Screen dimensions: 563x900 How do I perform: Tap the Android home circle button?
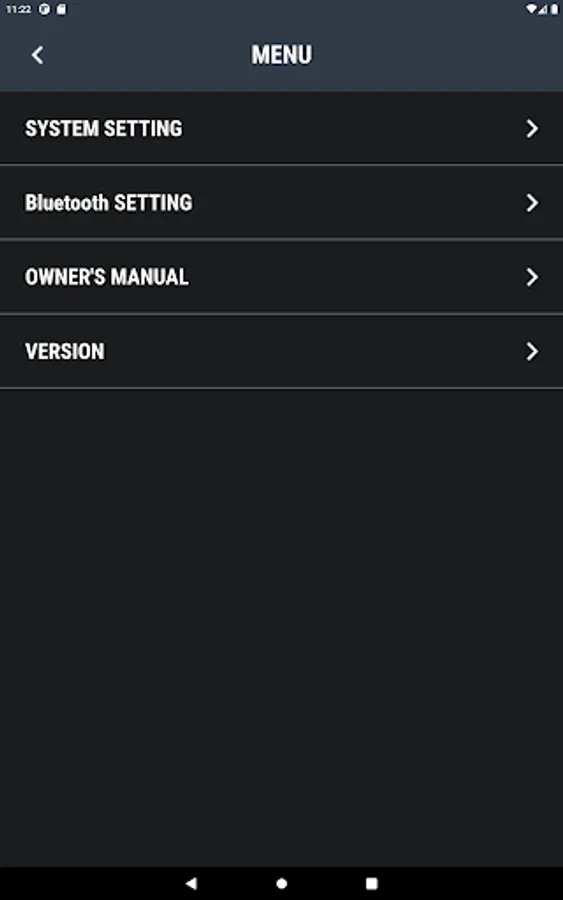click(x=282, y=883)
